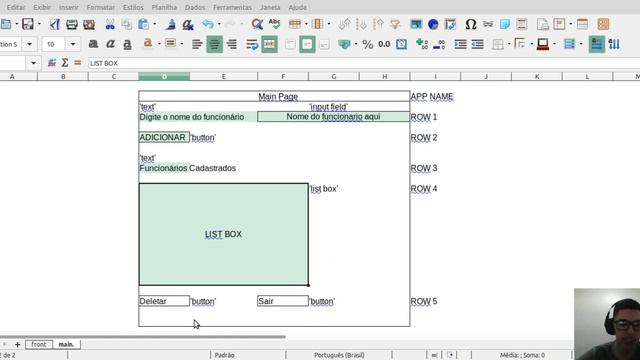Click the Copy icon
640x360 pixels.
127,24
